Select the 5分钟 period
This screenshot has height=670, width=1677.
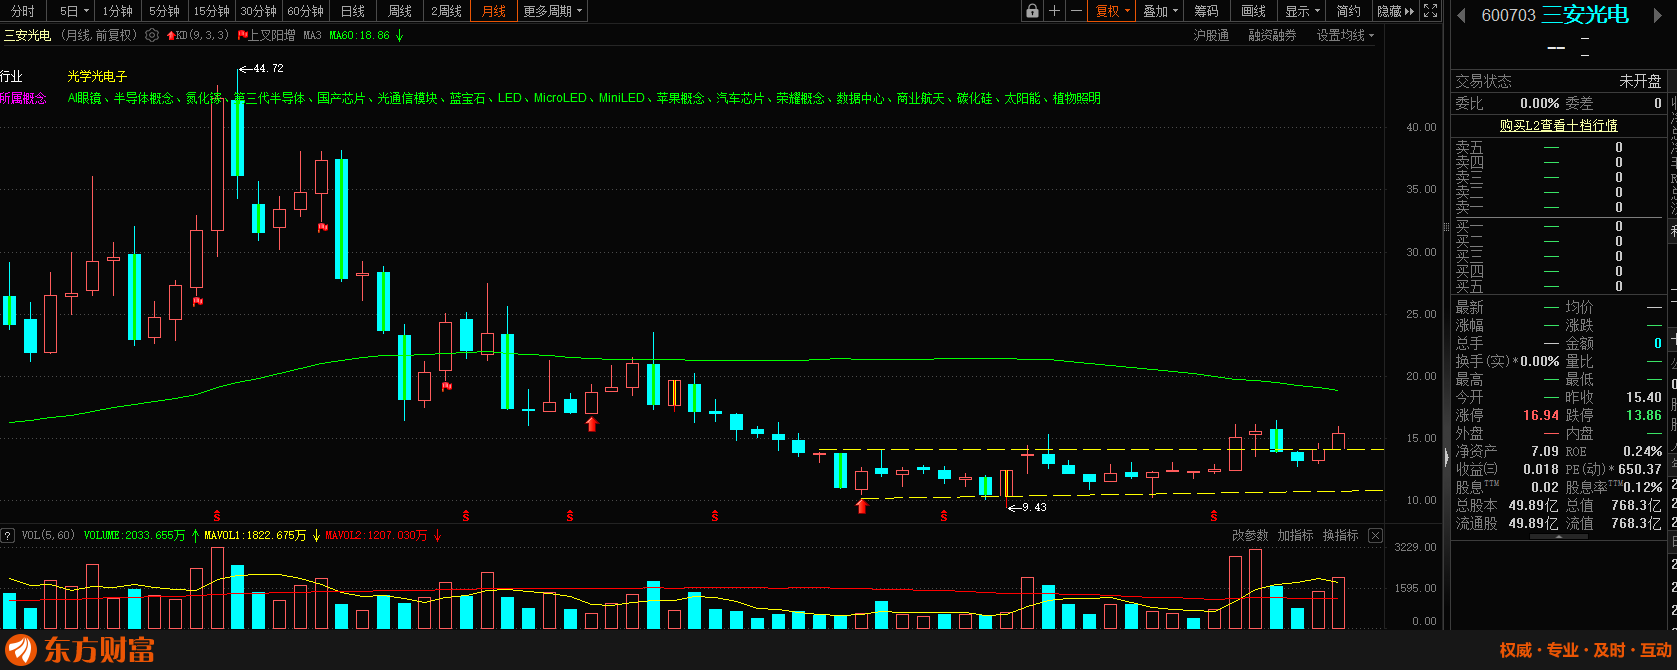(x=164, y=11)
